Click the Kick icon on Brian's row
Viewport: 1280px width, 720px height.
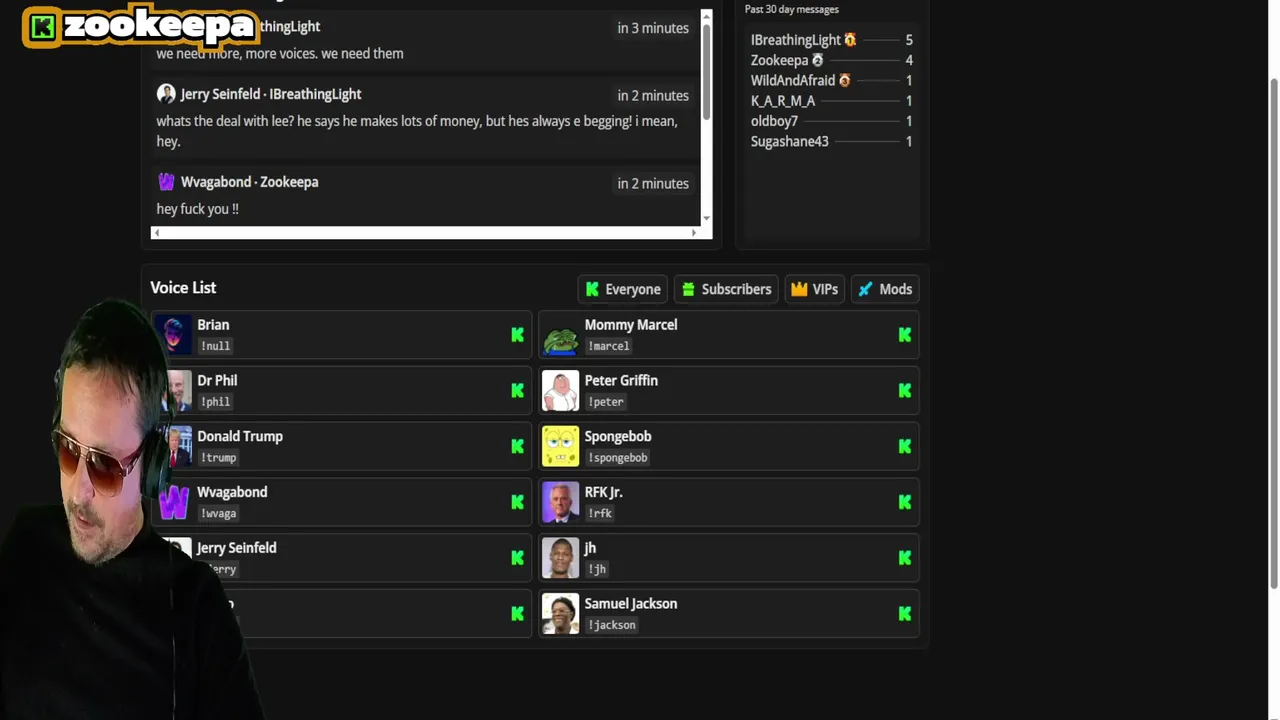517,335
